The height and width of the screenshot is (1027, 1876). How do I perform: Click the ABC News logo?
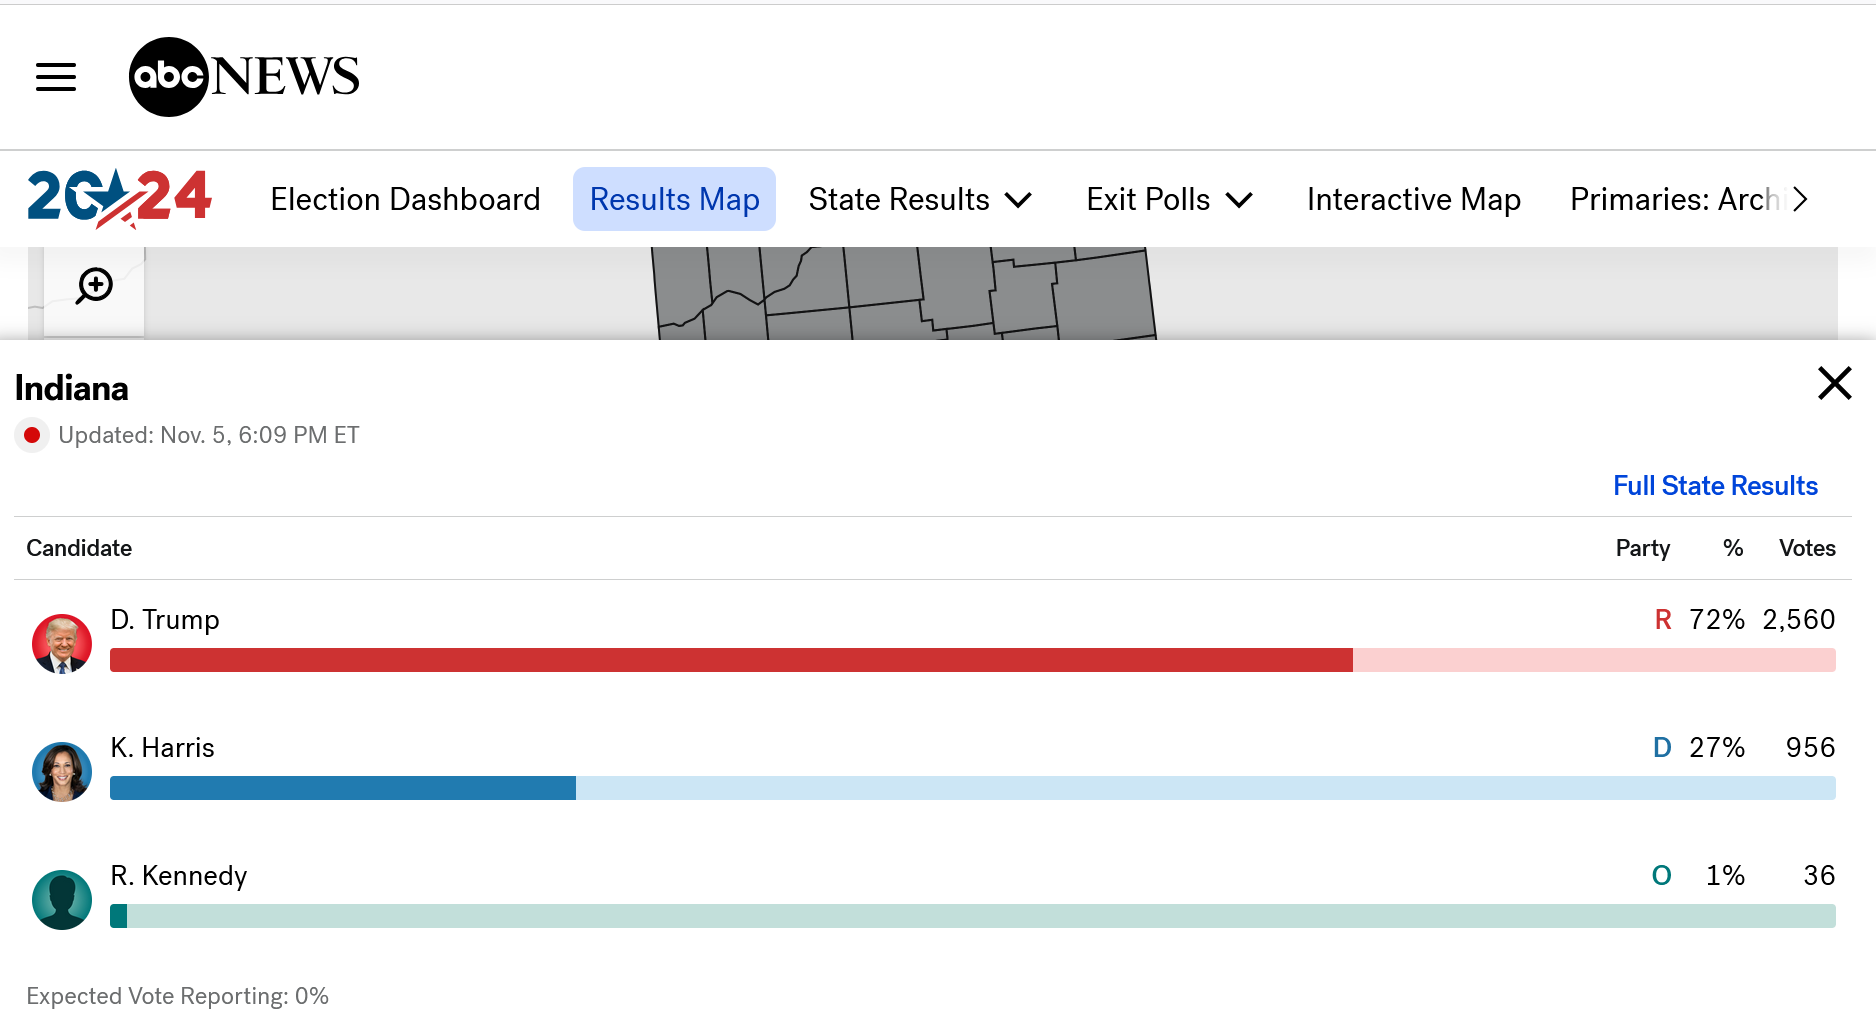tap(244, 77)
